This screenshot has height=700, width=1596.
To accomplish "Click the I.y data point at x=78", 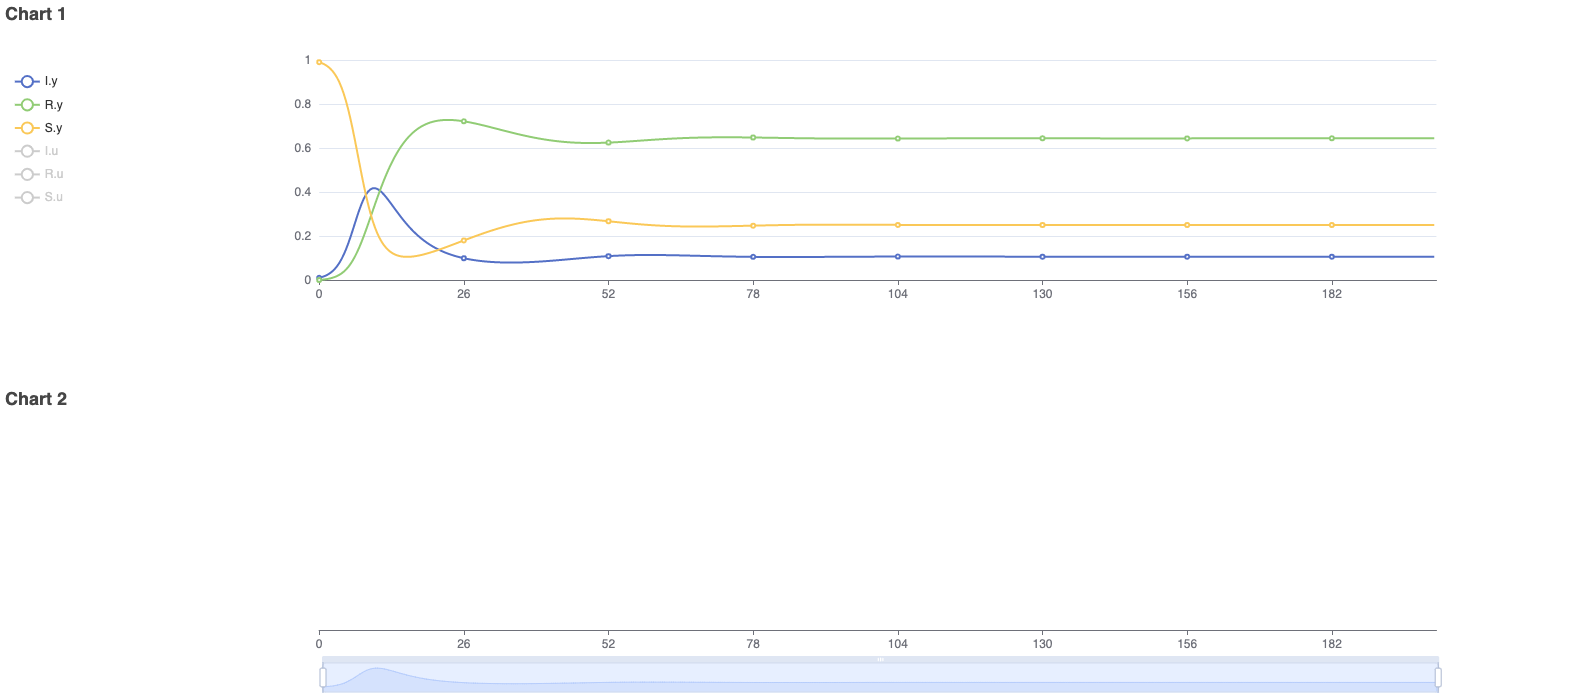I will point(753,257).
